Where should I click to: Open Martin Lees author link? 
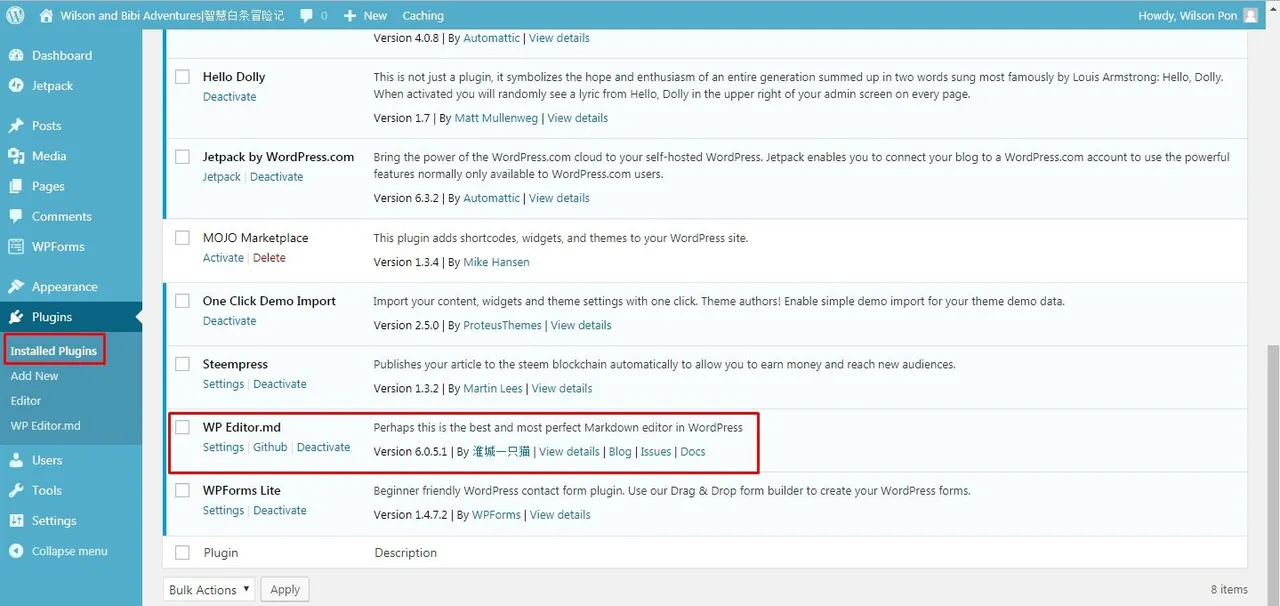(493, 388)
